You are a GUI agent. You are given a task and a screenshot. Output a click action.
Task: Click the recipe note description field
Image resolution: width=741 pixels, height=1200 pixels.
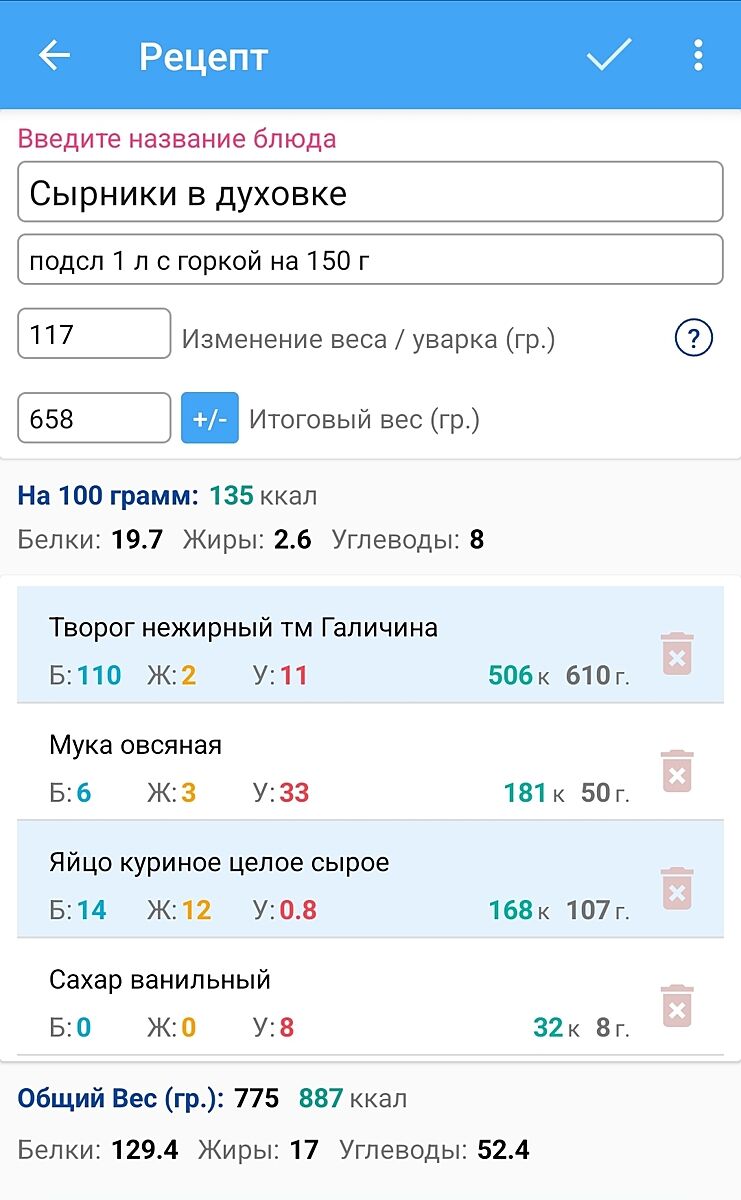[370, 260]
